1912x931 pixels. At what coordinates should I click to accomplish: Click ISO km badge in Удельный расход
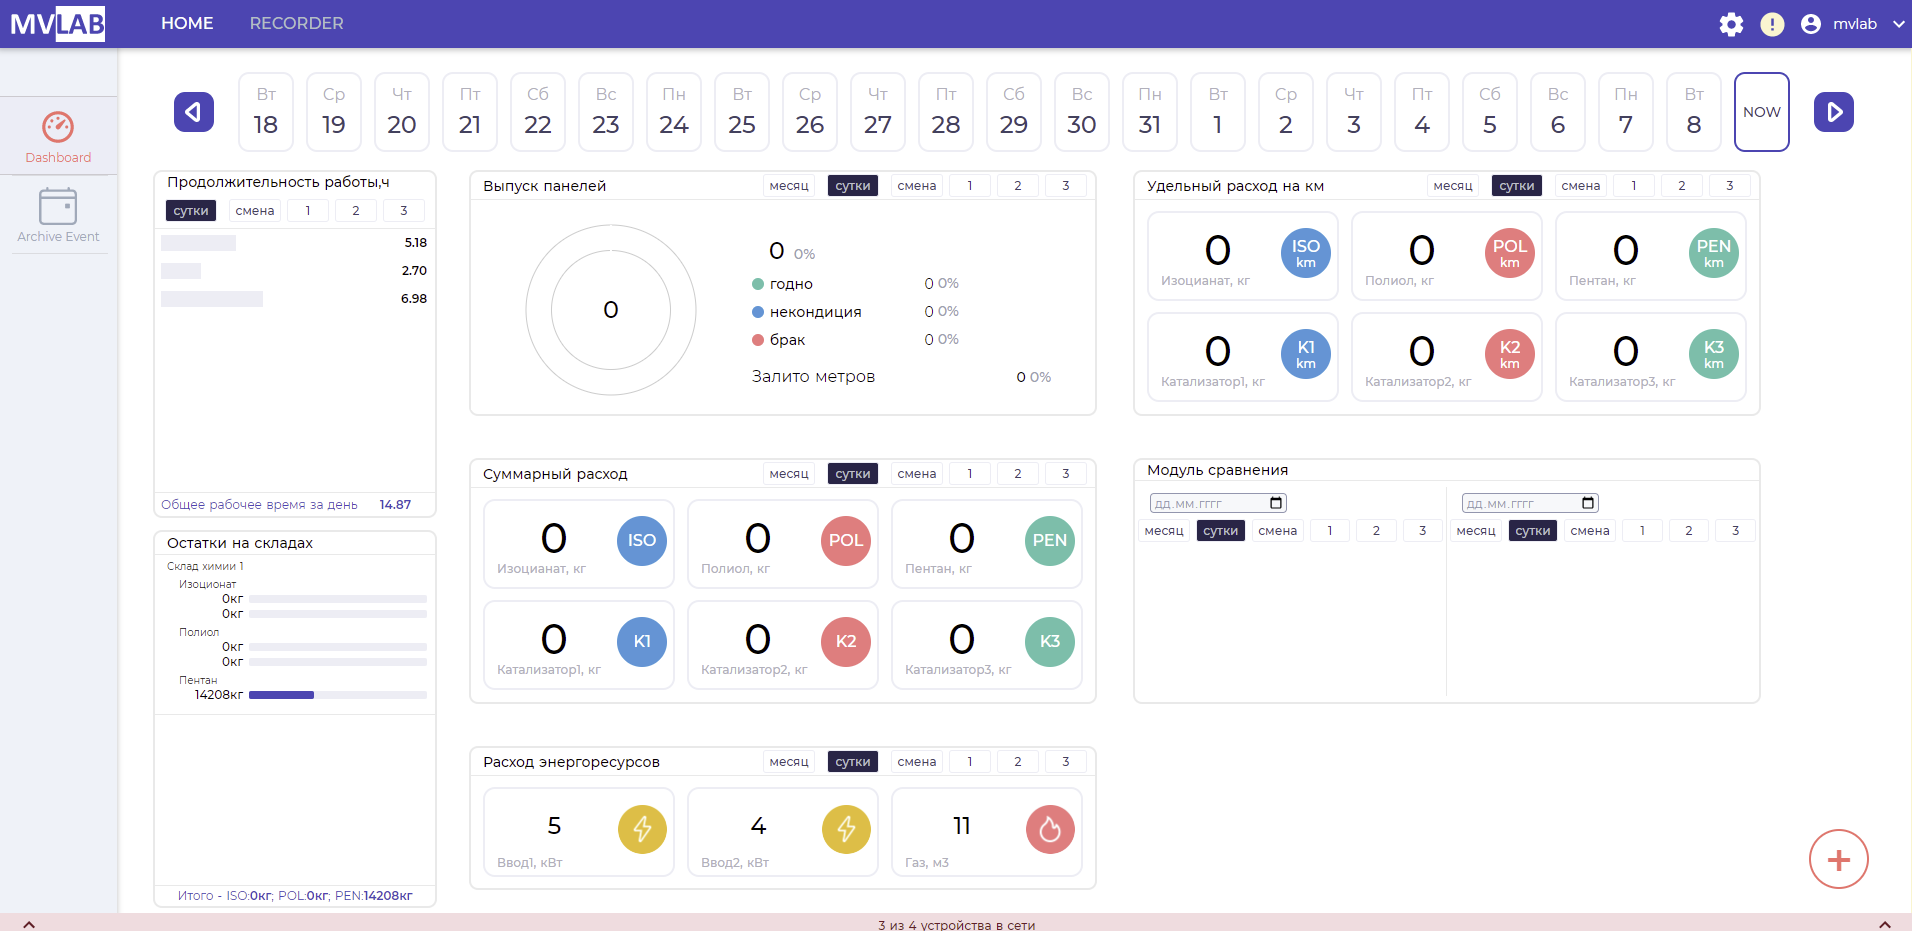(1305, 254)
